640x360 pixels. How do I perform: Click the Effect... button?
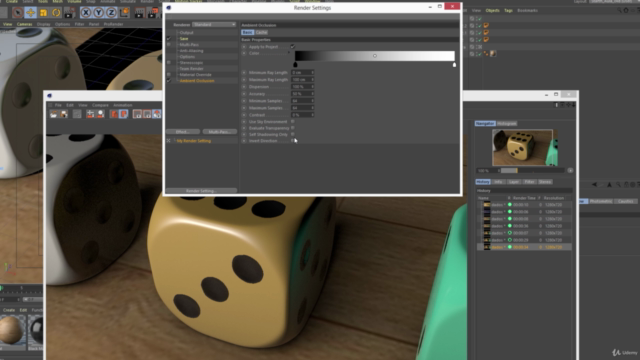[x=182, y=132]
